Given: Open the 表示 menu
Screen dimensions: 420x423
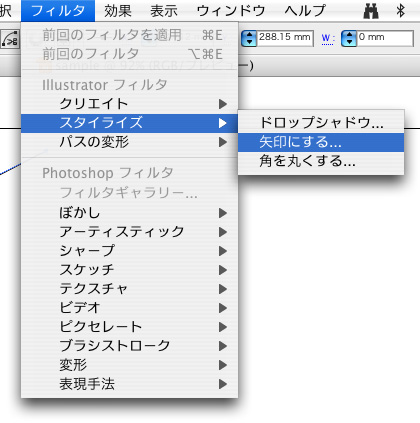Looking at the screenshot, I should click(x=164, y=11).
